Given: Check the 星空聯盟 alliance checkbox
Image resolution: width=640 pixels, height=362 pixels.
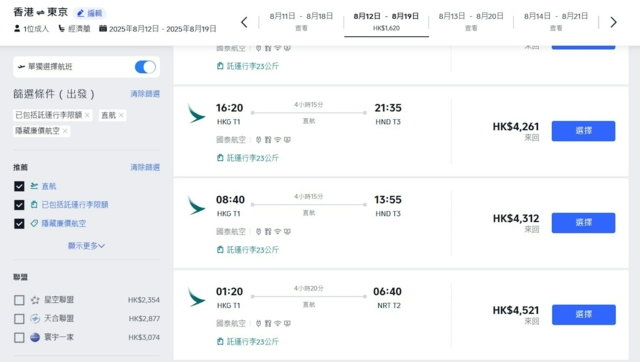Looking at the screenshot, I should pyautogui.click(x=19, y=300).
